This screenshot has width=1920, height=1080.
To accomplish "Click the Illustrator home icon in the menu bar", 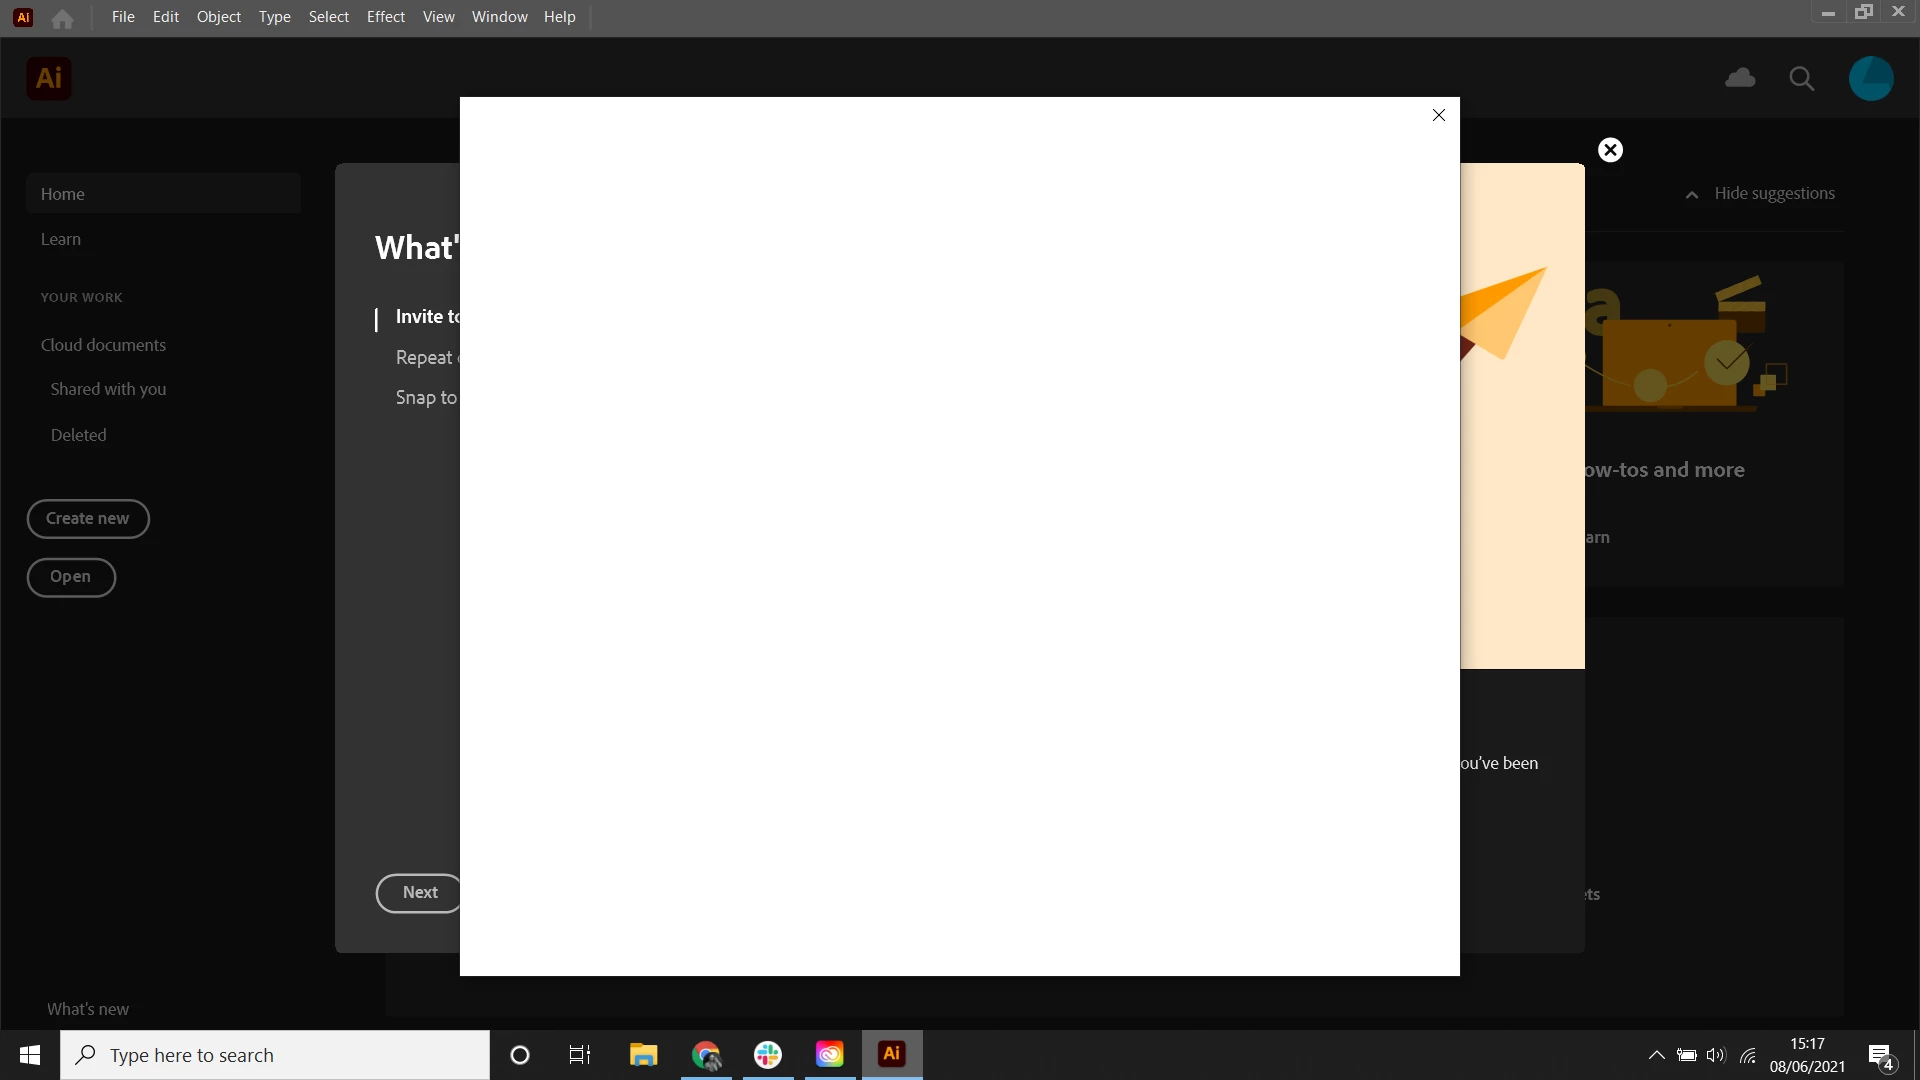I will (x=62, y=18).
